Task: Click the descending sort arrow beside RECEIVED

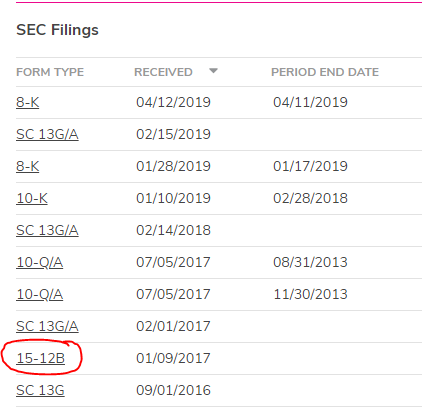Action: (x=213, y=71)
